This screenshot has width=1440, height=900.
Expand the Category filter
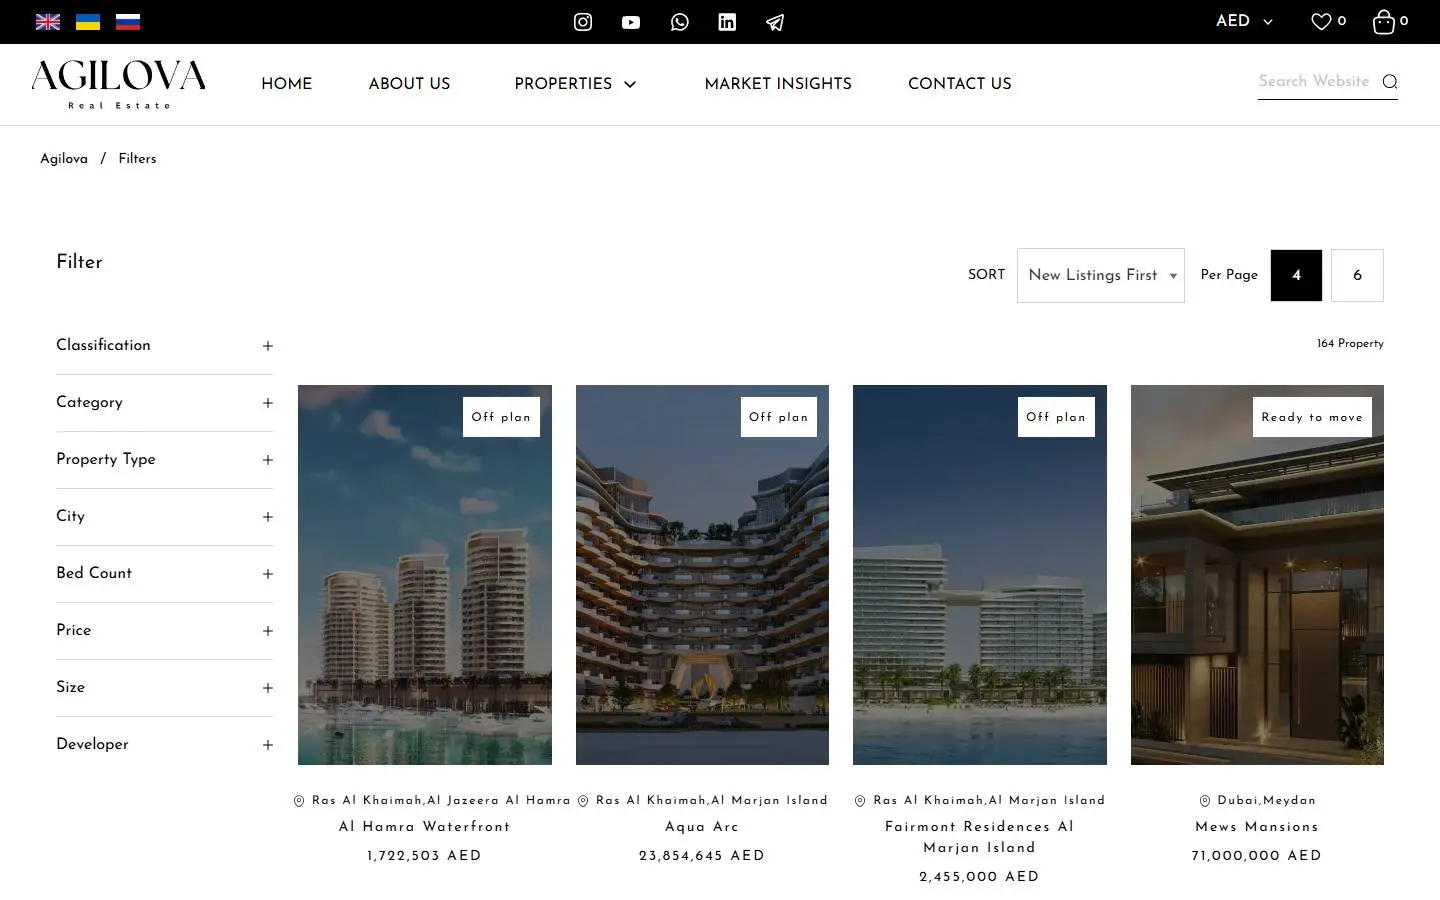(x=164, y=402)
